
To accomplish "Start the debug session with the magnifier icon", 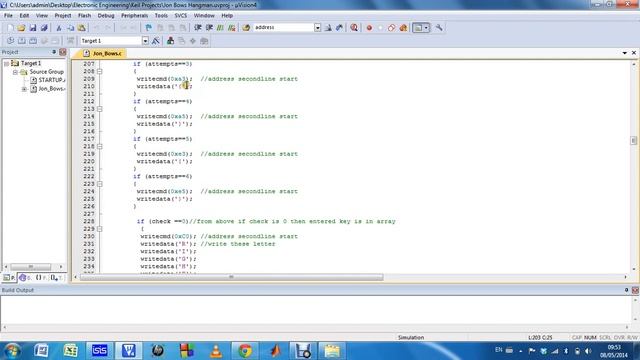I will pyautogui.click(x=354, y=28).
